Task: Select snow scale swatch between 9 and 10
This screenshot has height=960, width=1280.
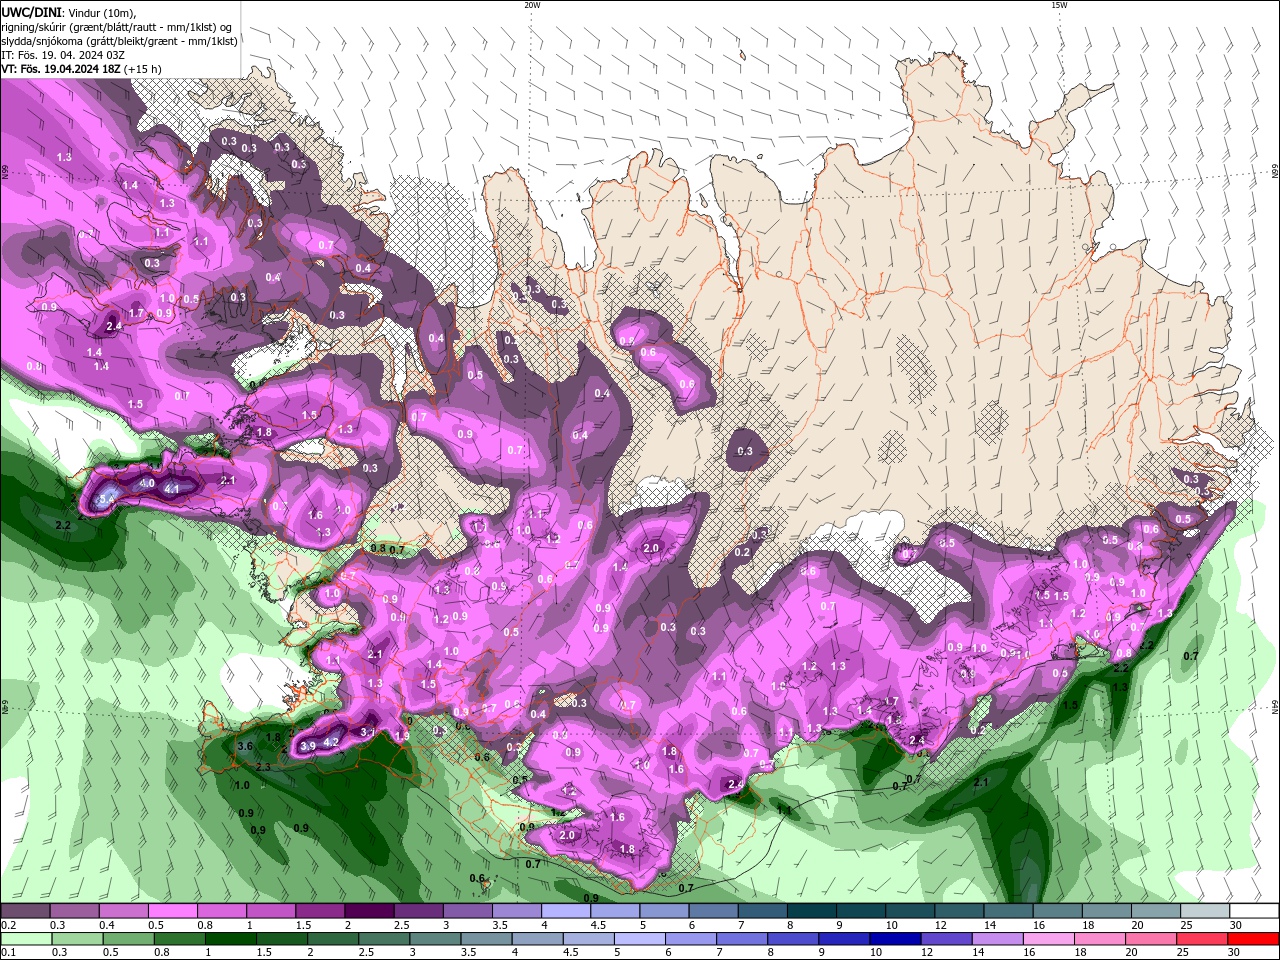Action: click(x=860, y=911)
